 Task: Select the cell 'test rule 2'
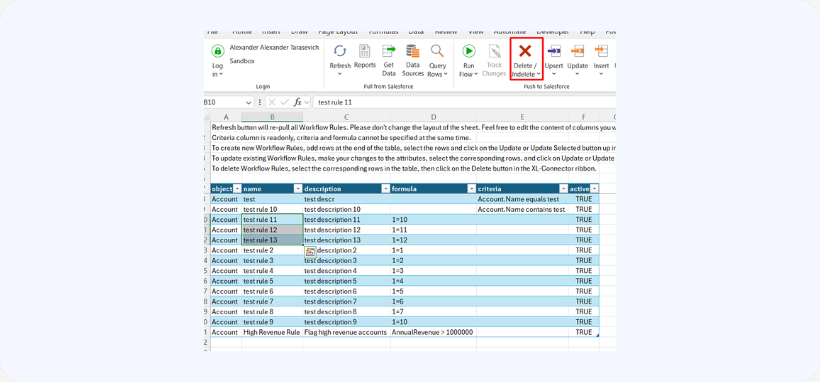[272, 250]
